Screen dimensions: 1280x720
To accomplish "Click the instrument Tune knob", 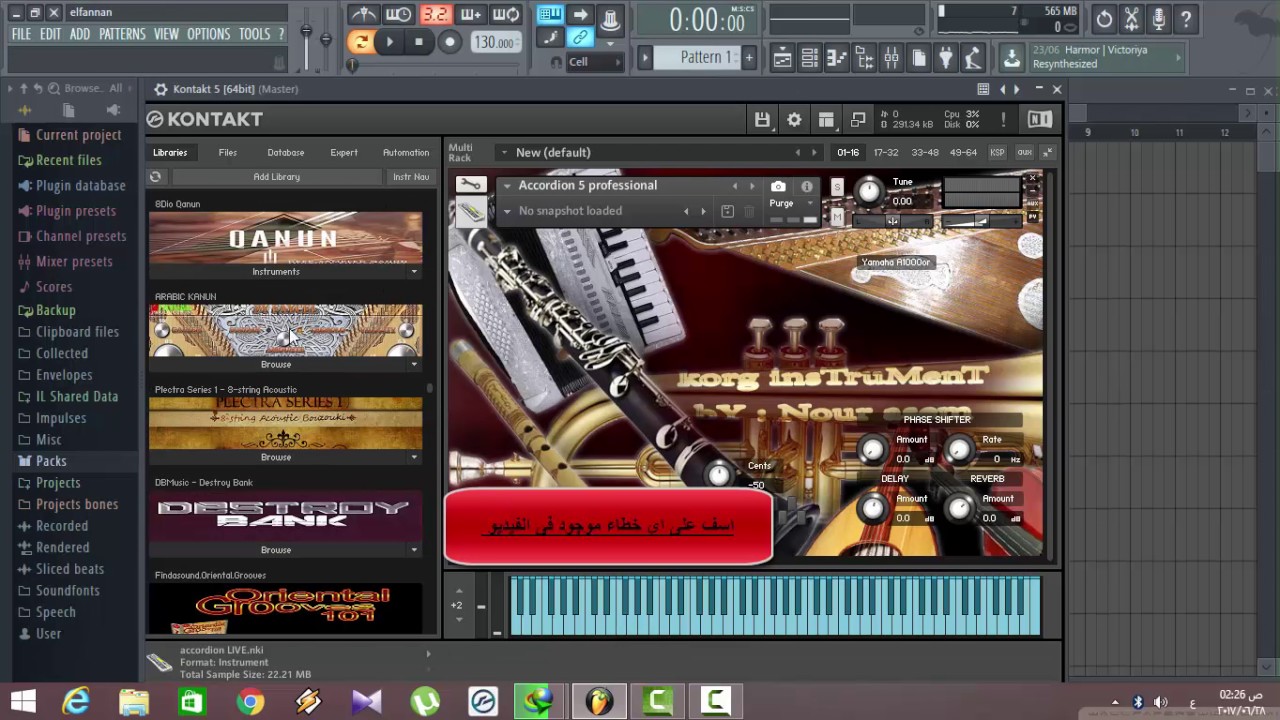I will pyautogui.click(x=870, y=189).
